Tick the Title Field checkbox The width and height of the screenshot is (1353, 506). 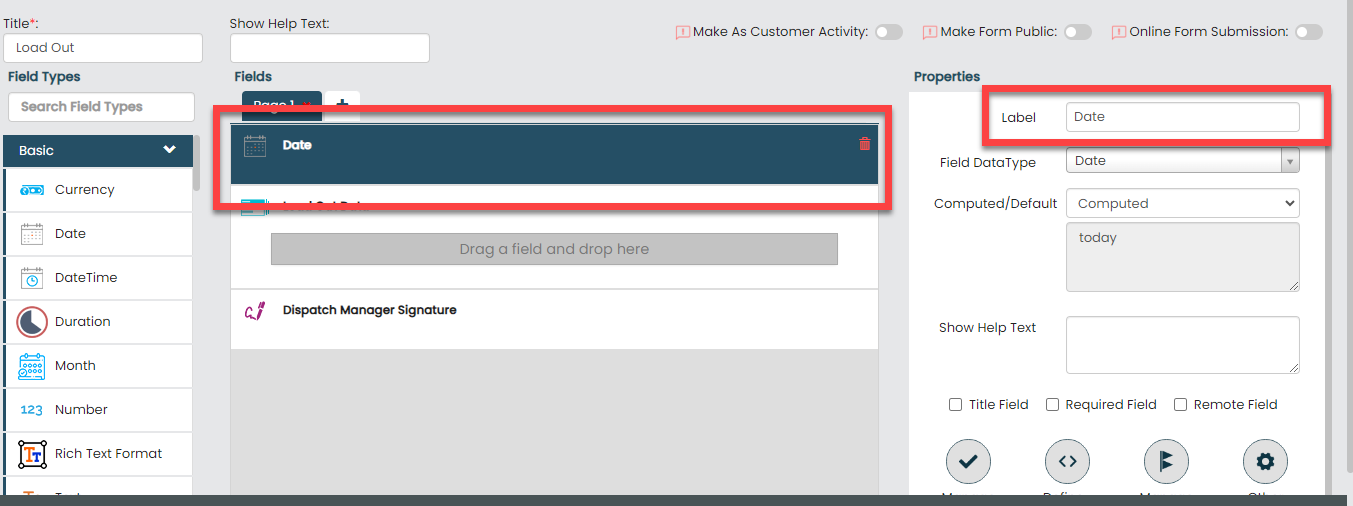click(x=956, y=405)
